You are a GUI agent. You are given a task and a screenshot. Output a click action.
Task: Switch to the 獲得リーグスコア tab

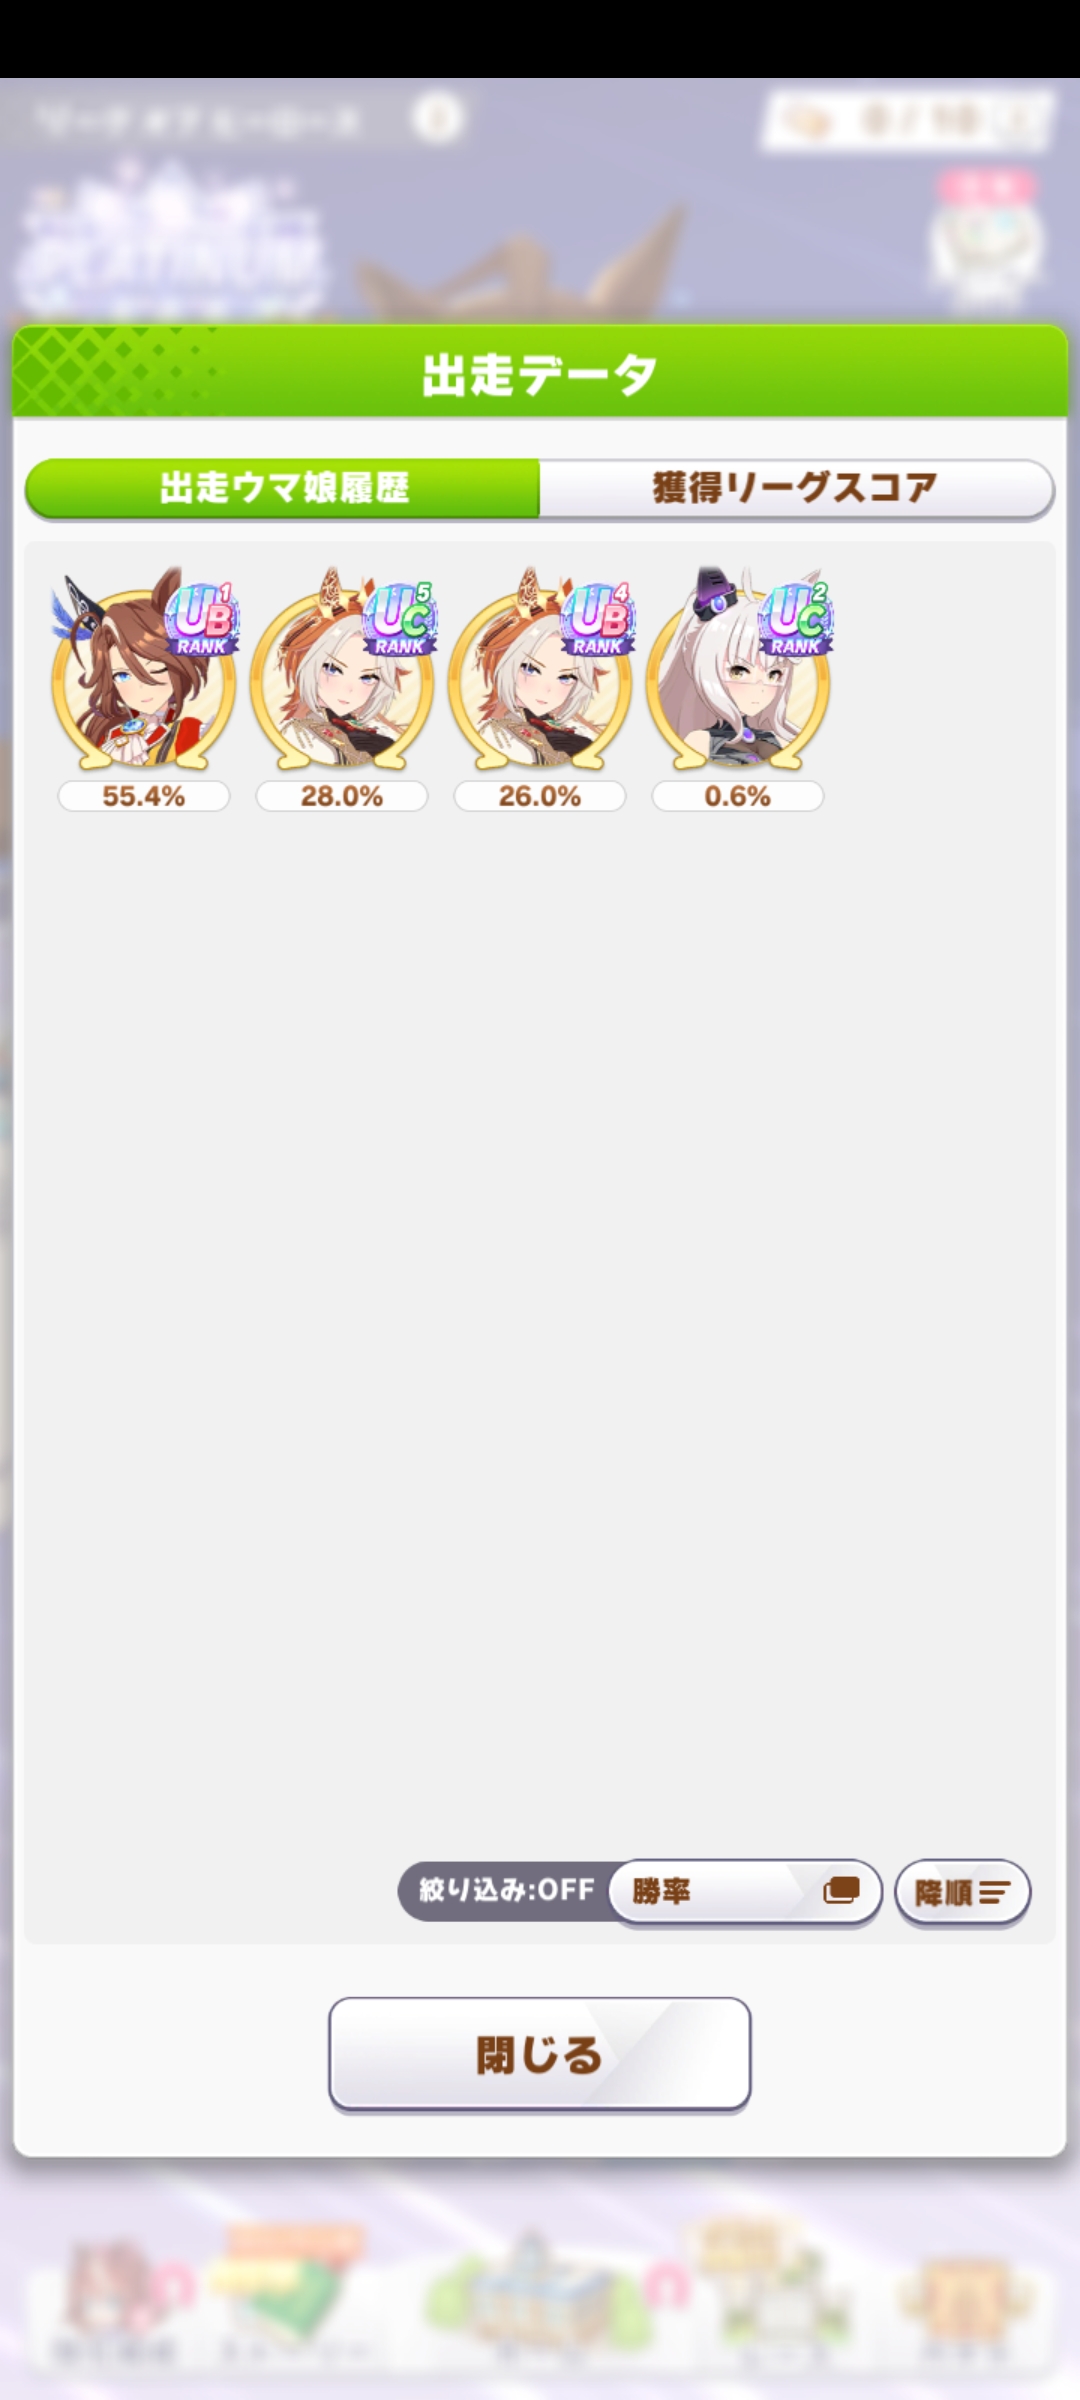point(796,488)
